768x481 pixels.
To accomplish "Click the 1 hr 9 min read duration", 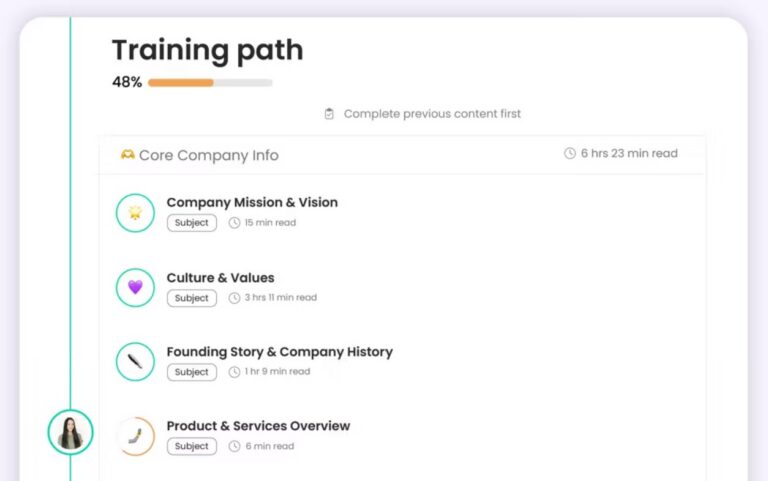I will coord(277,372).
